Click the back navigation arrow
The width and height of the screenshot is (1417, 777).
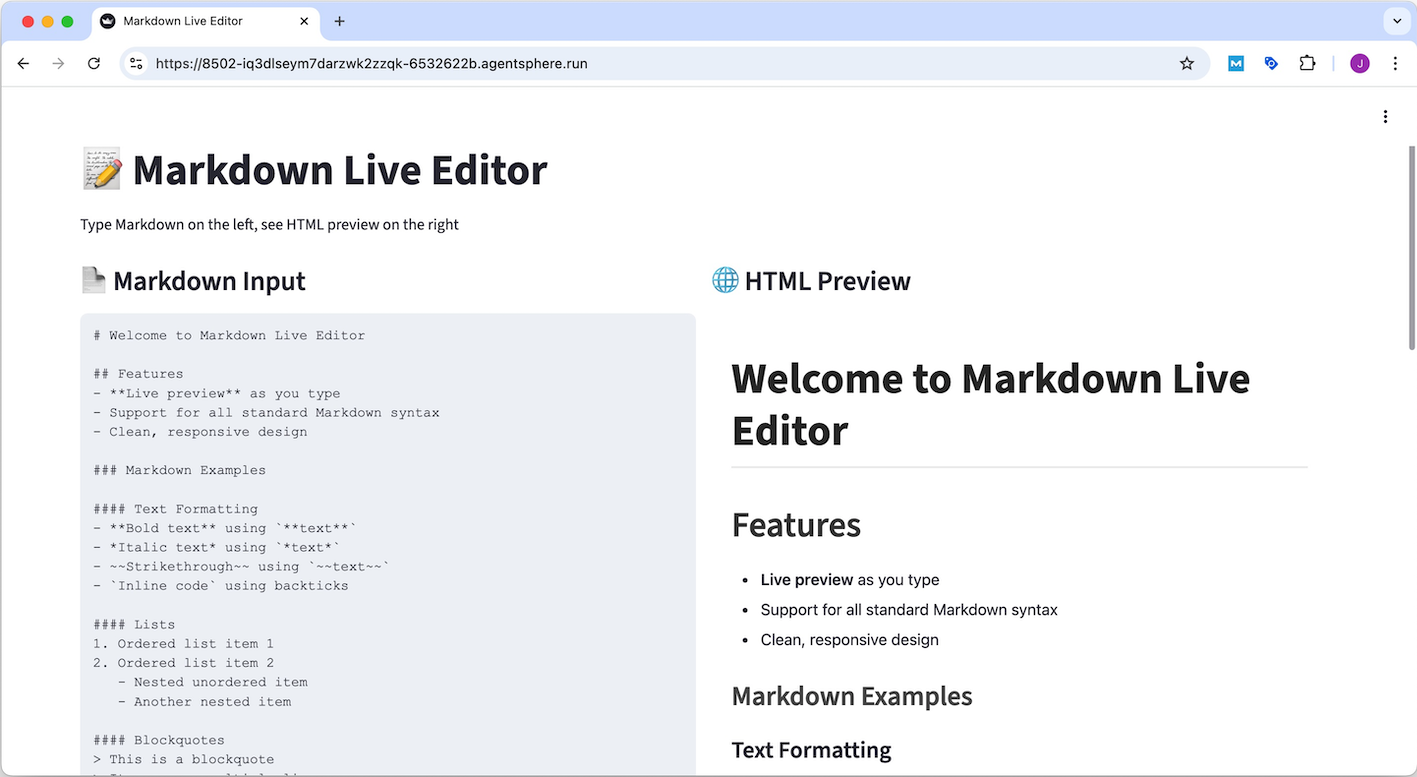pyautogui.click(x=23, y=63)
